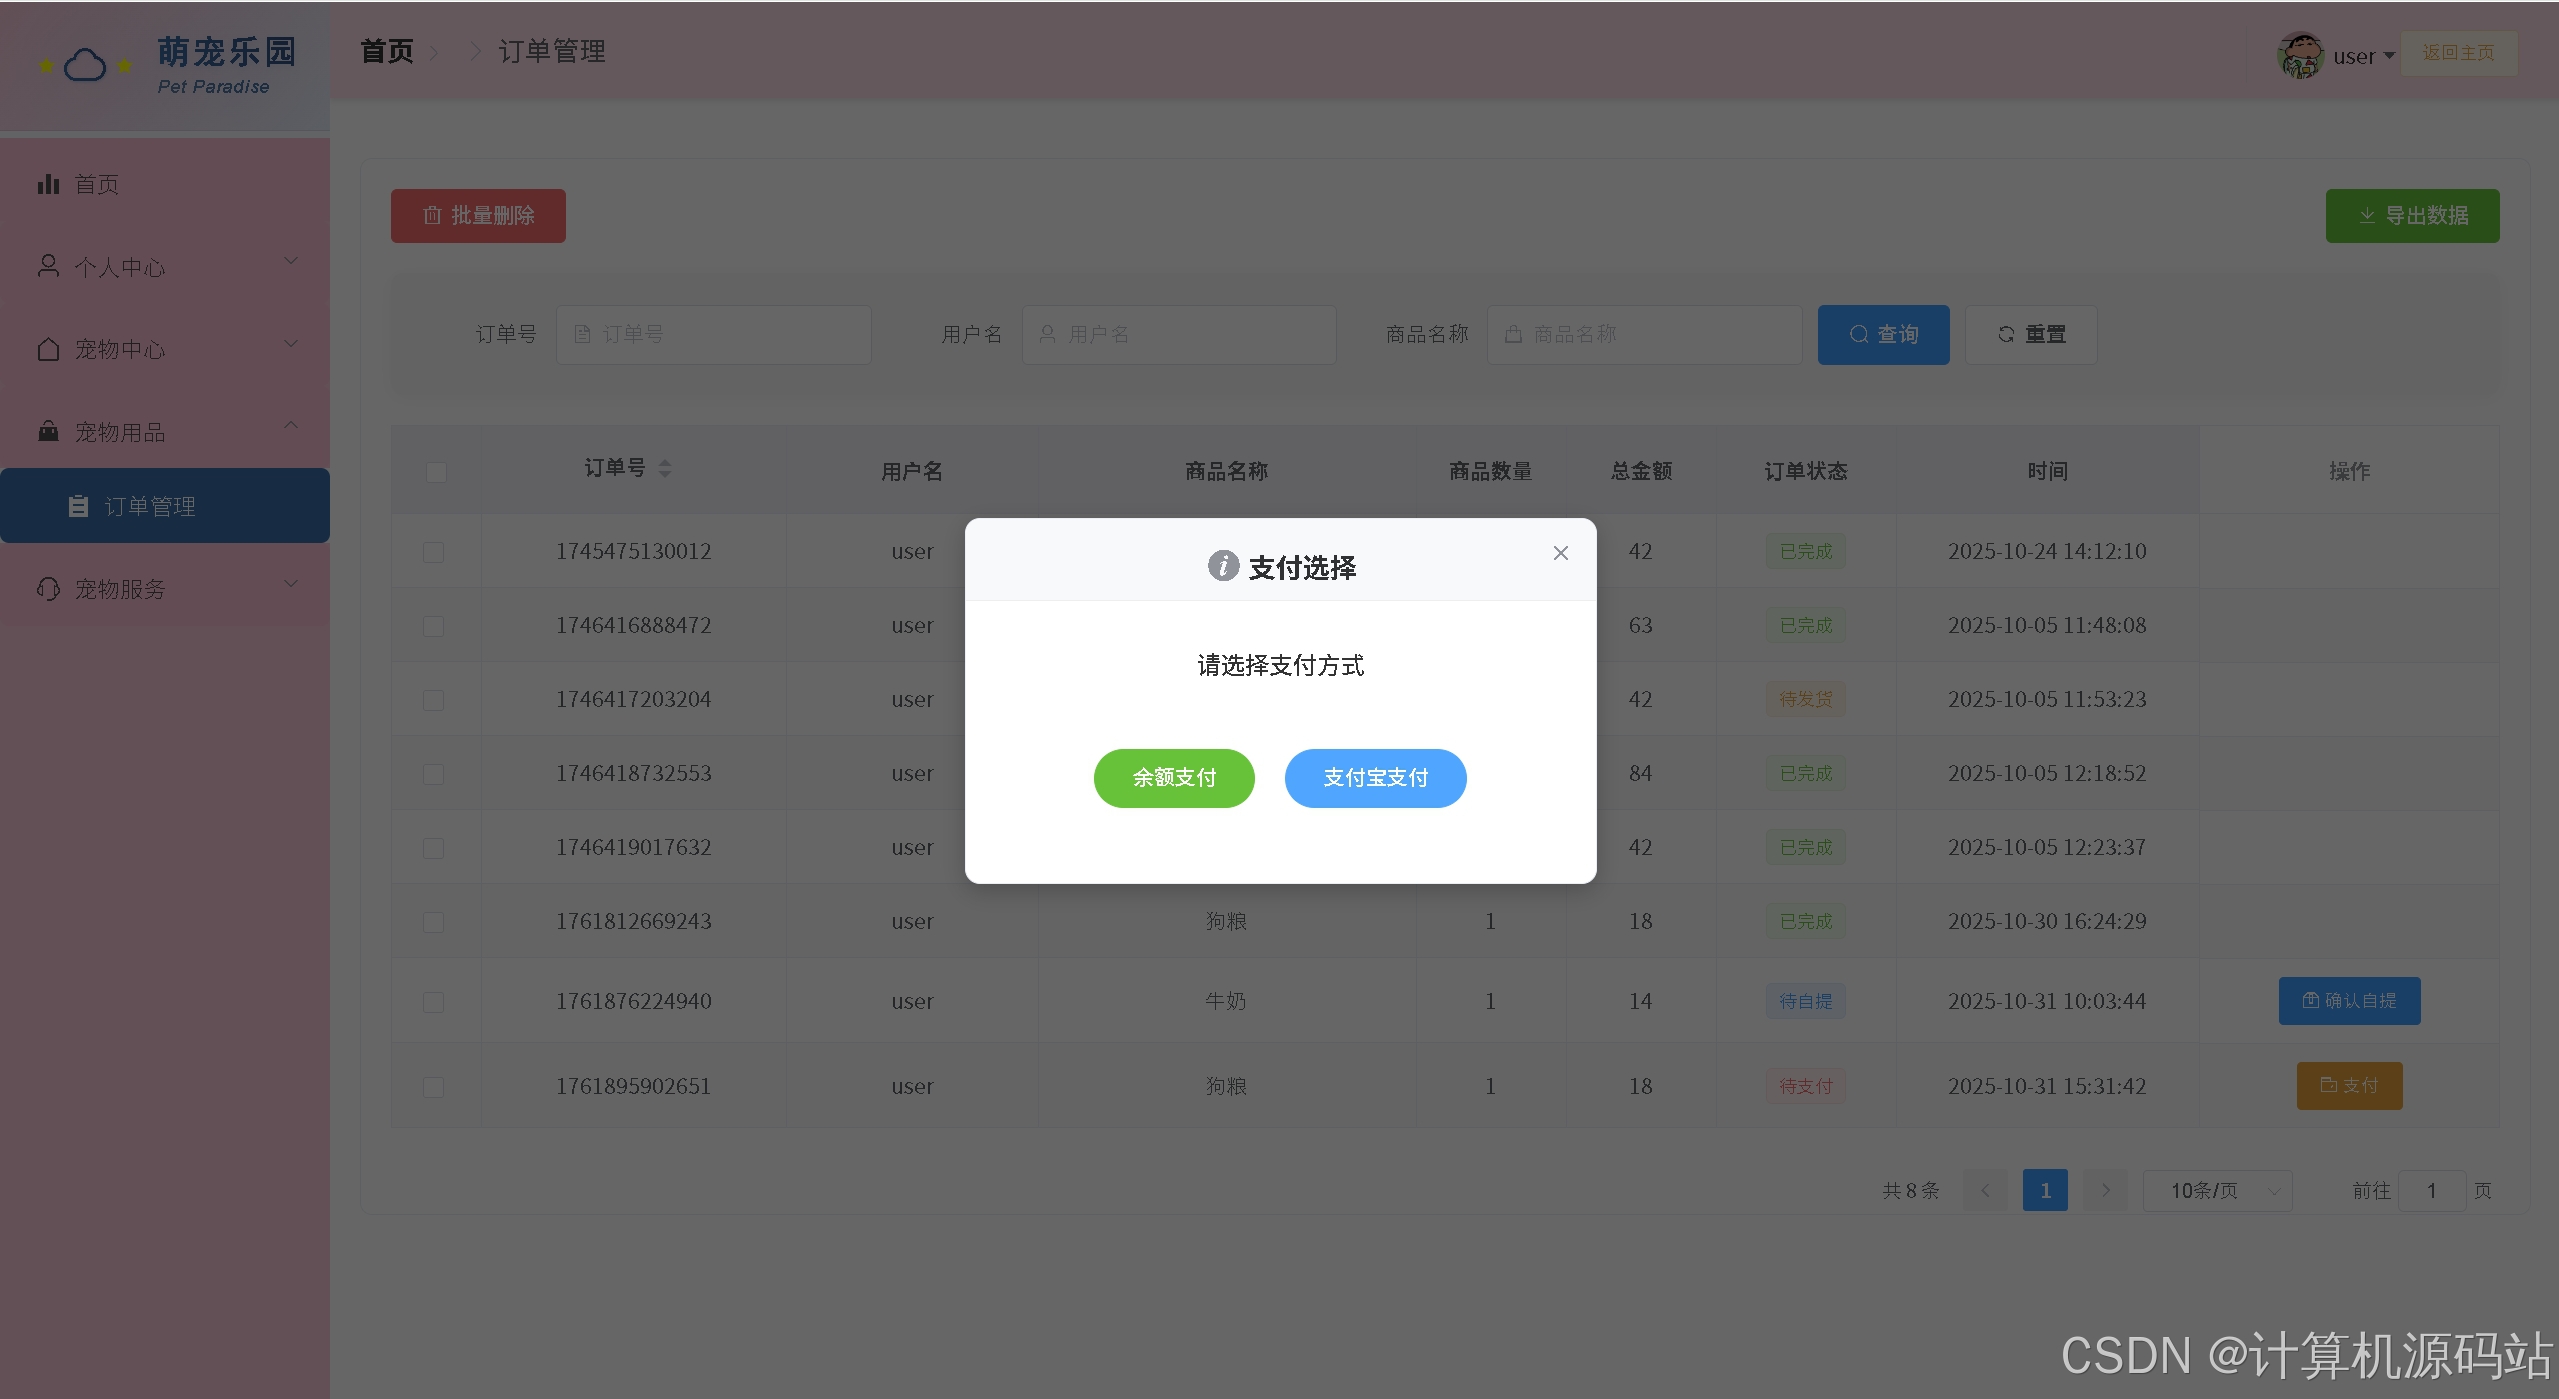This screenshot has height=1399, width=2559.
Task: Click the 查询 search button
Action: [1883, 335]
